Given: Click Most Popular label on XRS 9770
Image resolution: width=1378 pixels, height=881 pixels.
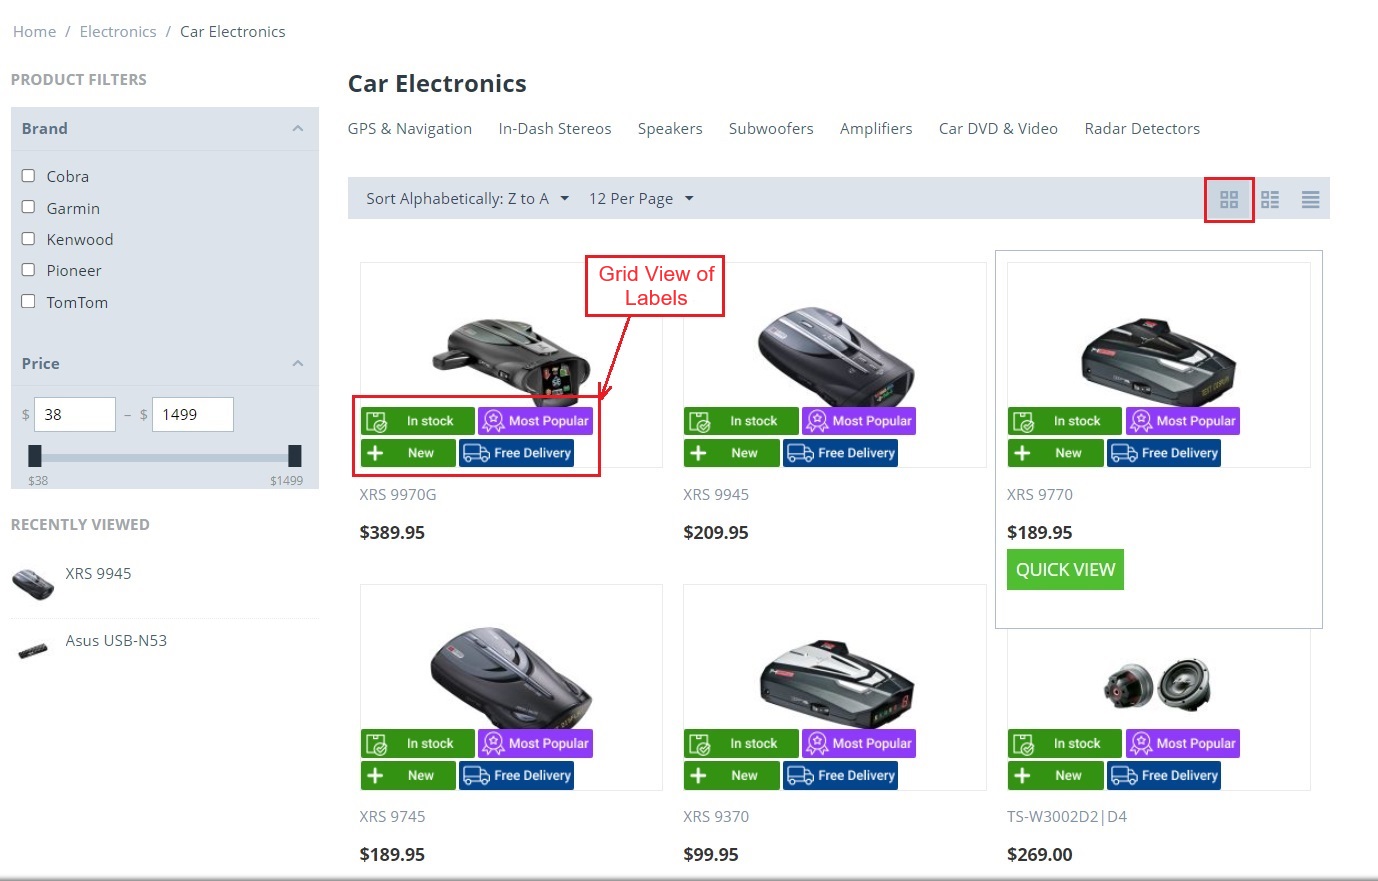Looking at the screenshot, I should click(1183, 421).
